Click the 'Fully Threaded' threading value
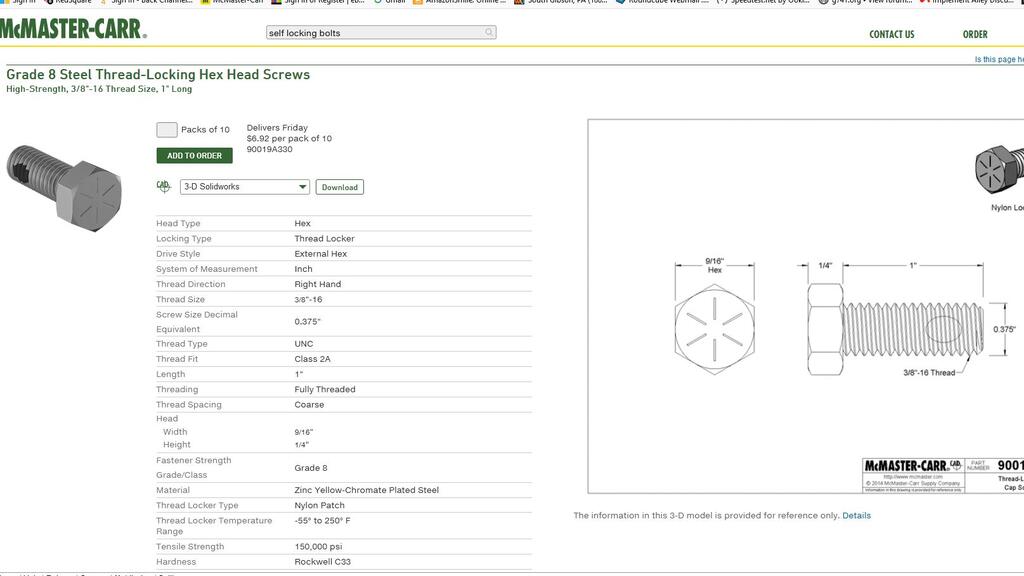The height and width of the screenshot is (576, 1024). pos(325,389)
